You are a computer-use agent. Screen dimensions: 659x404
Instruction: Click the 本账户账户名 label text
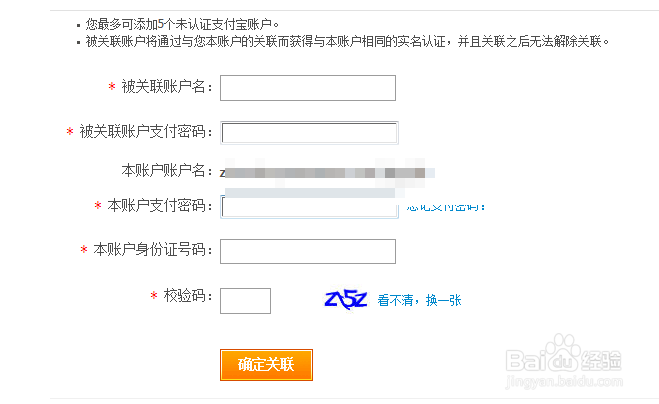[x=166, y=170]
